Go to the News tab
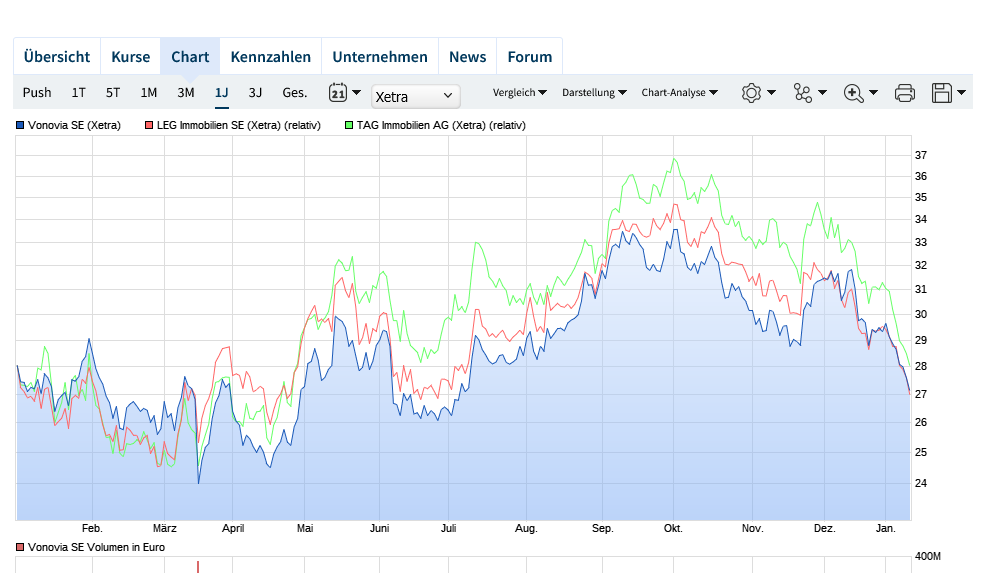The height and width of the screenshot is (573, 987). (467, 57)
